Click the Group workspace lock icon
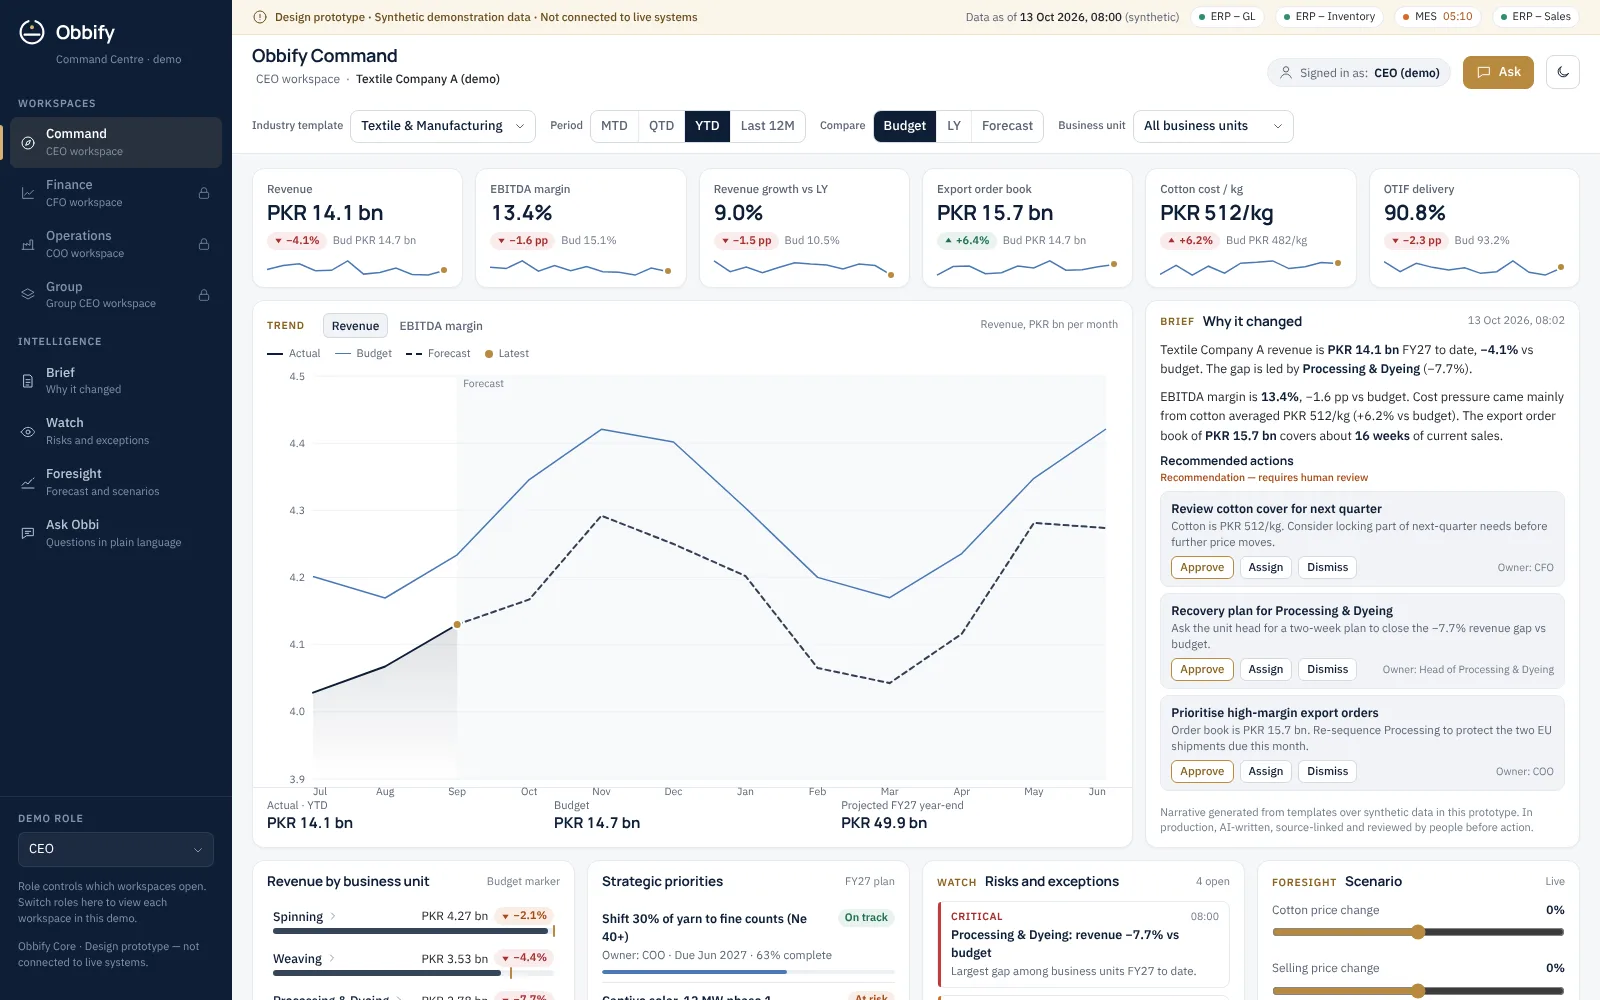 (x=204, y=295)
